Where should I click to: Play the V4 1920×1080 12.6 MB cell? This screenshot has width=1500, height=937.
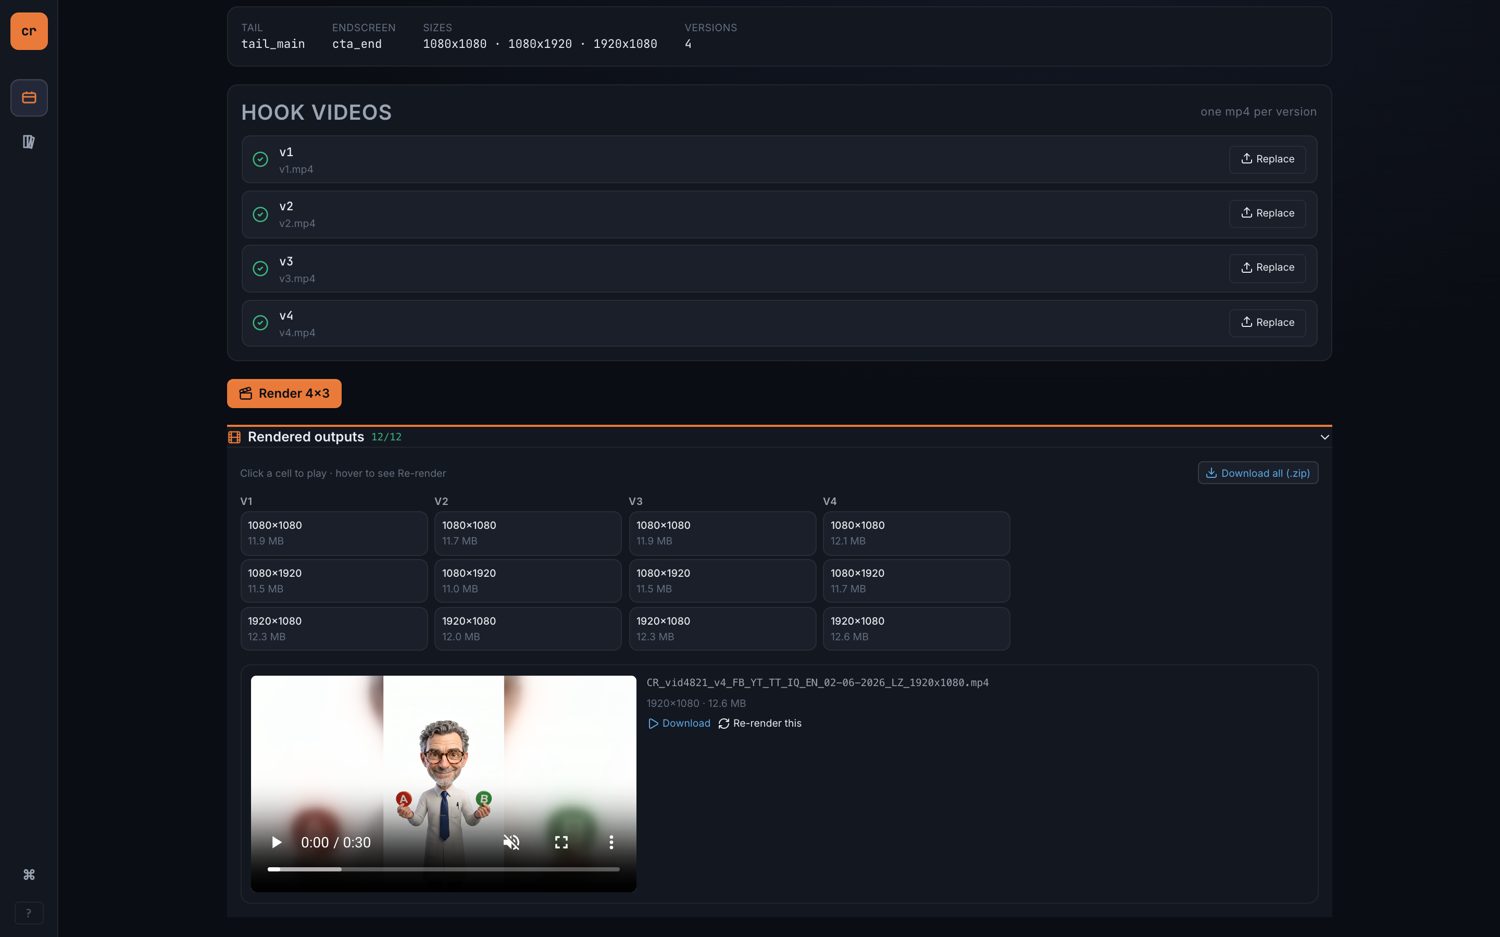tap(916, 629)
